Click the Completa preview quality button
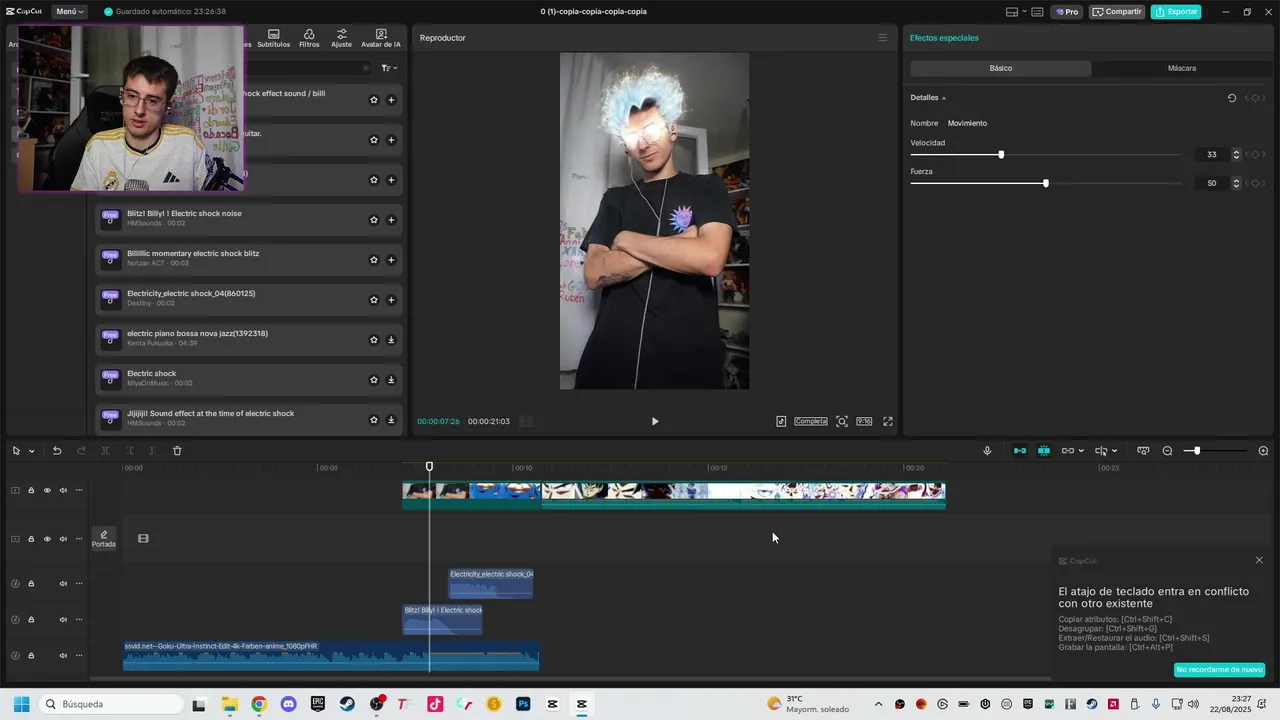Screen dimensions: 1280x720 [x=811, y=421]
